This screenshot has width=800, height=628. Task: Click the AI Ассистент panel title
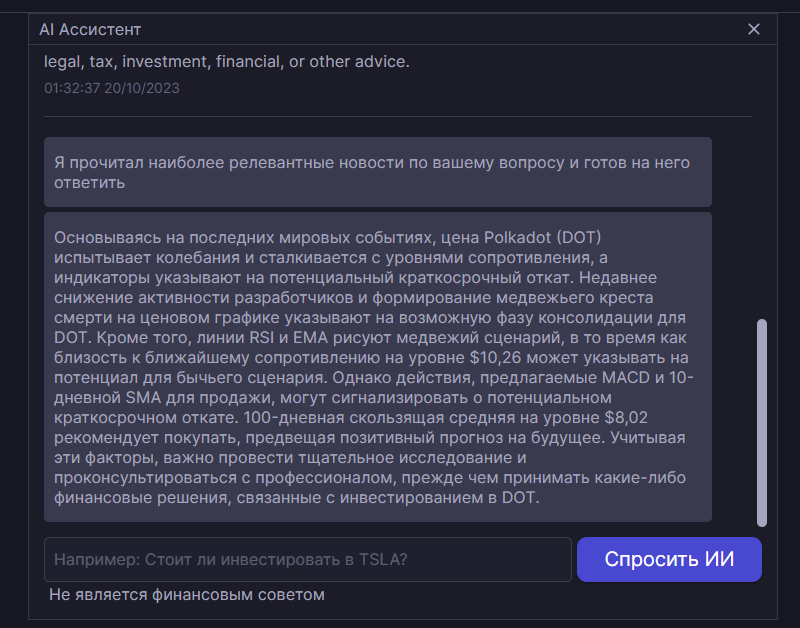tap(90, 30)
